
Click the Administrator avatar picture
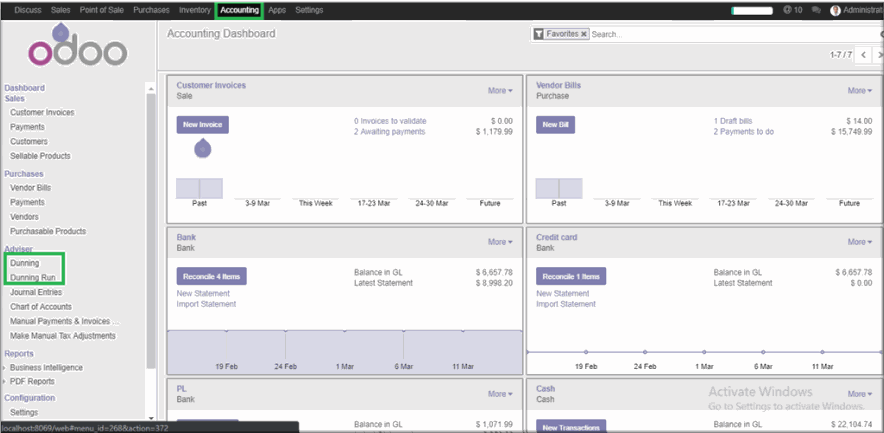[x=836, y=10]
